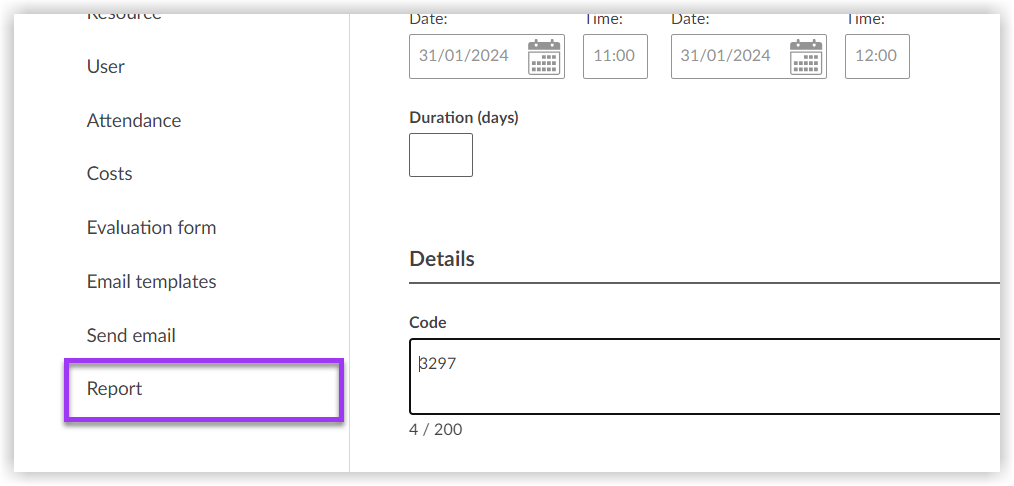Click the Code field label
Viewport: 1014px width, 486px height.
[428, 323]
